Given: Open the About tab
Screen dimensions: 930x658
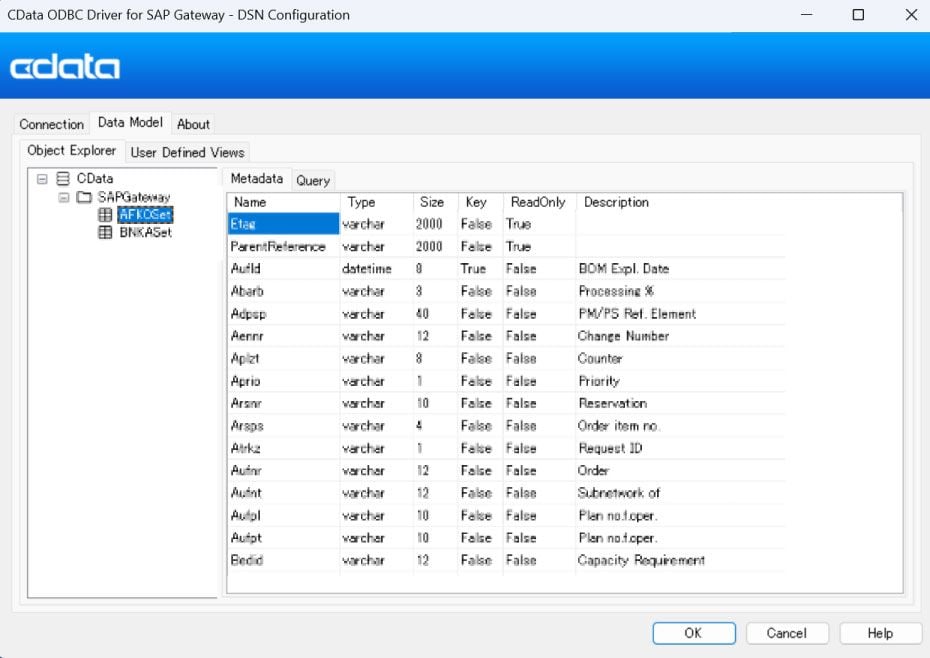Looking at the screenshot, I should tap(193, 124).
